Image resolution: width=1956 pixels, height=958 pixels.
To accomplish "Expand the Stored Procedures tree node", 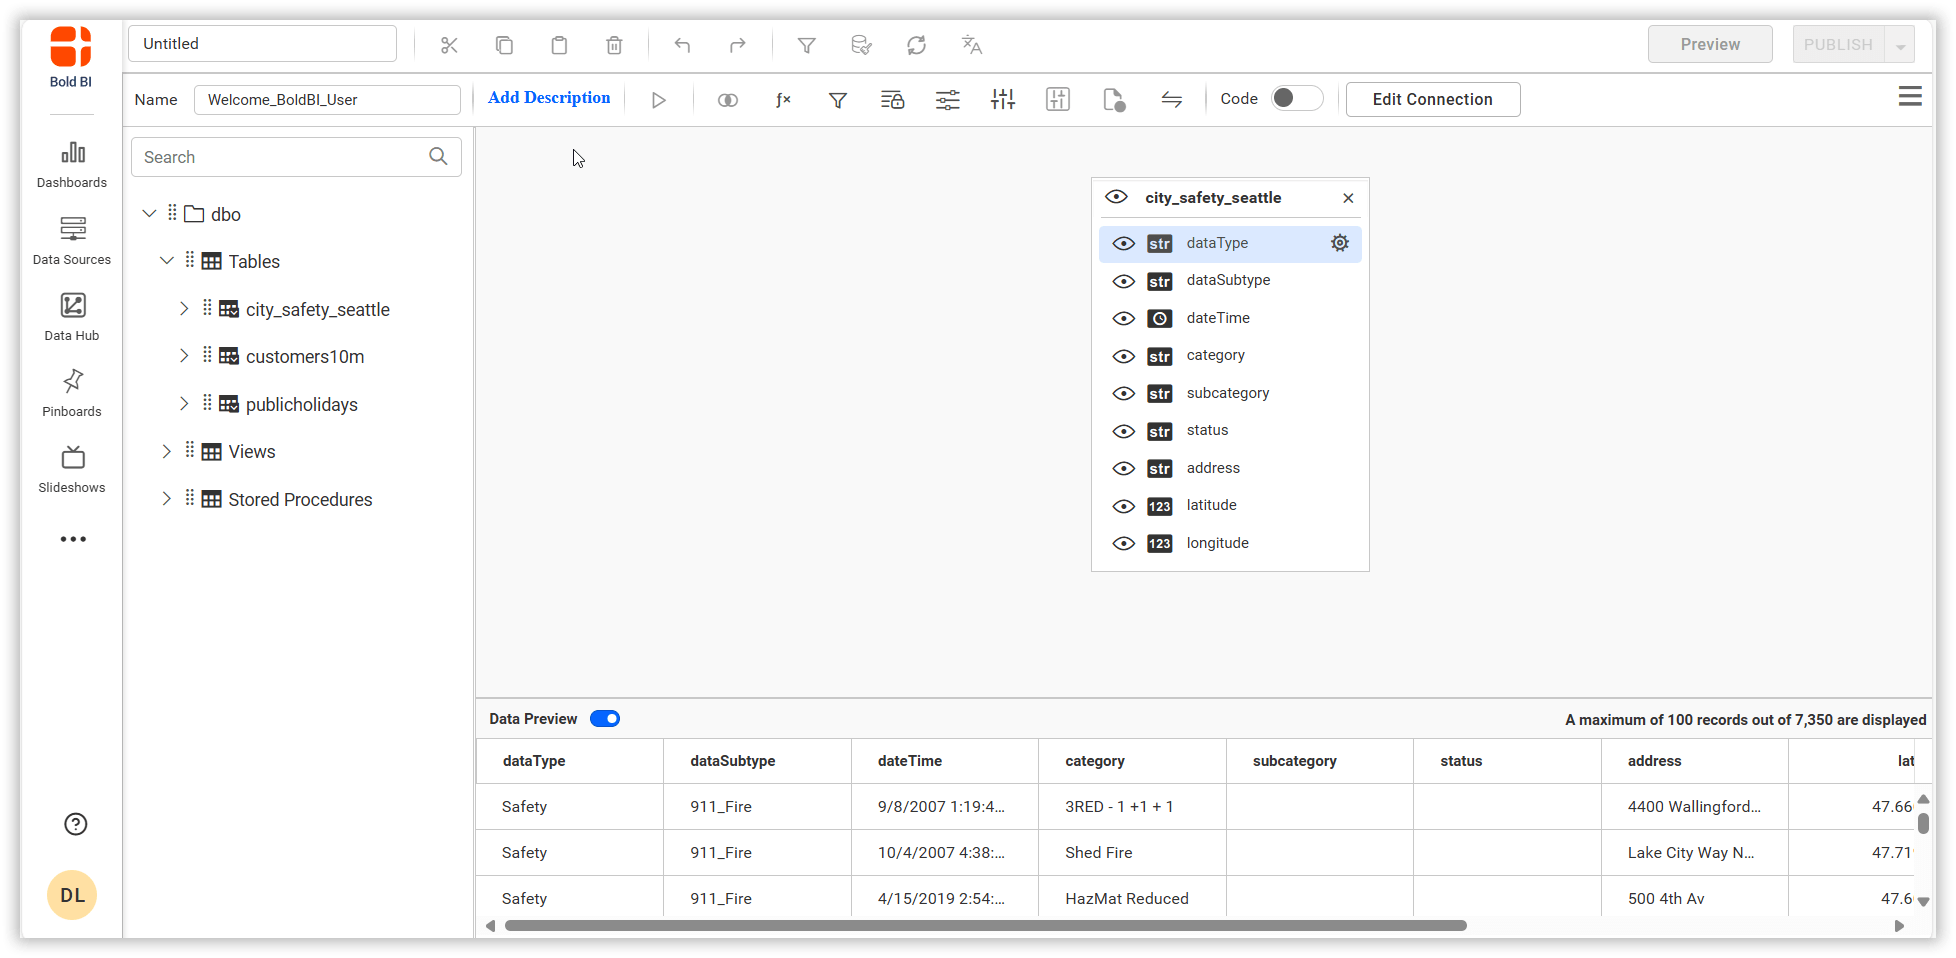I will (x=167, y=499).
